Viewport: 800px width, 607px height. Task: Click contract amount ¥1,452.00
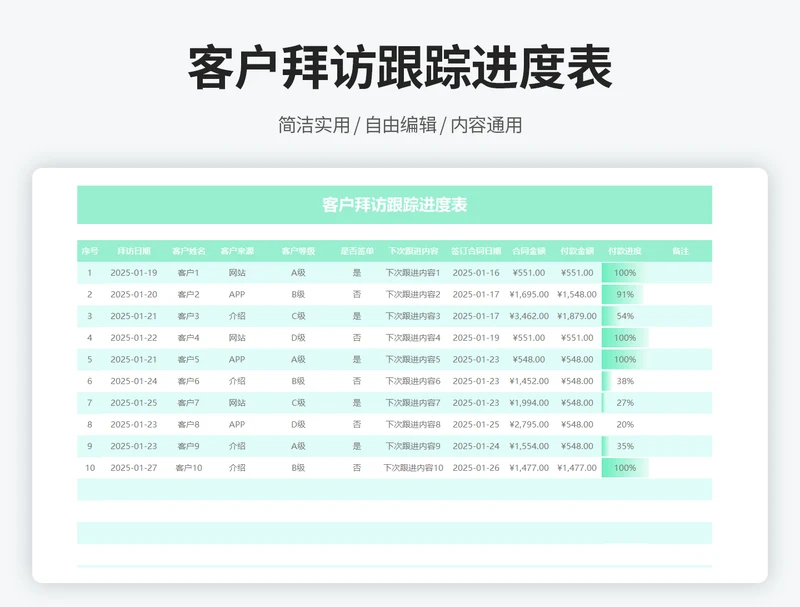(529, 381)
